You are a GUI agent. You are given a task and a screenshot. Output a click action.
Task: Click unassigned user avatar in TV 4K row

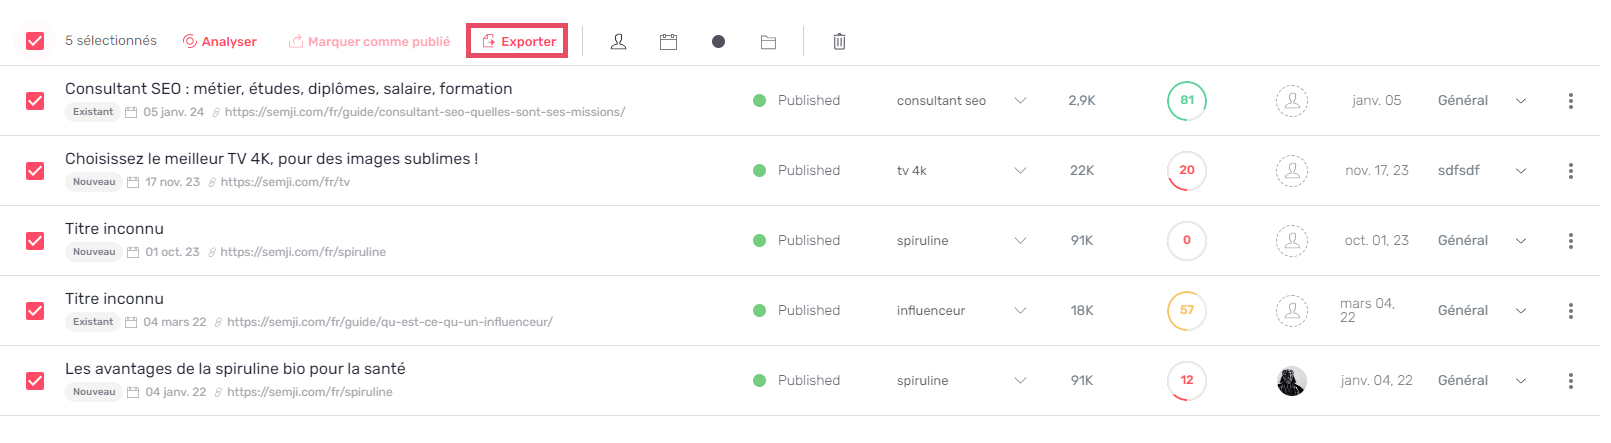(x=1292, y=171)
